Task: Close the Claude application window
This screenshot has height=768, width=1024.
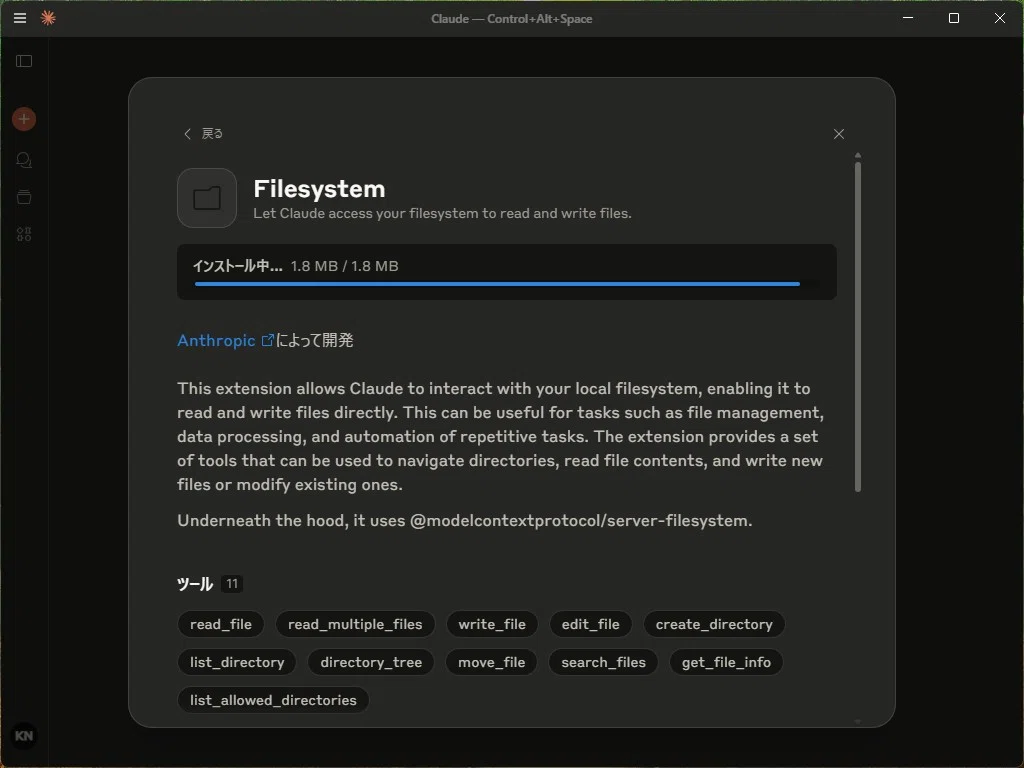Action: [x=999, y=18]
